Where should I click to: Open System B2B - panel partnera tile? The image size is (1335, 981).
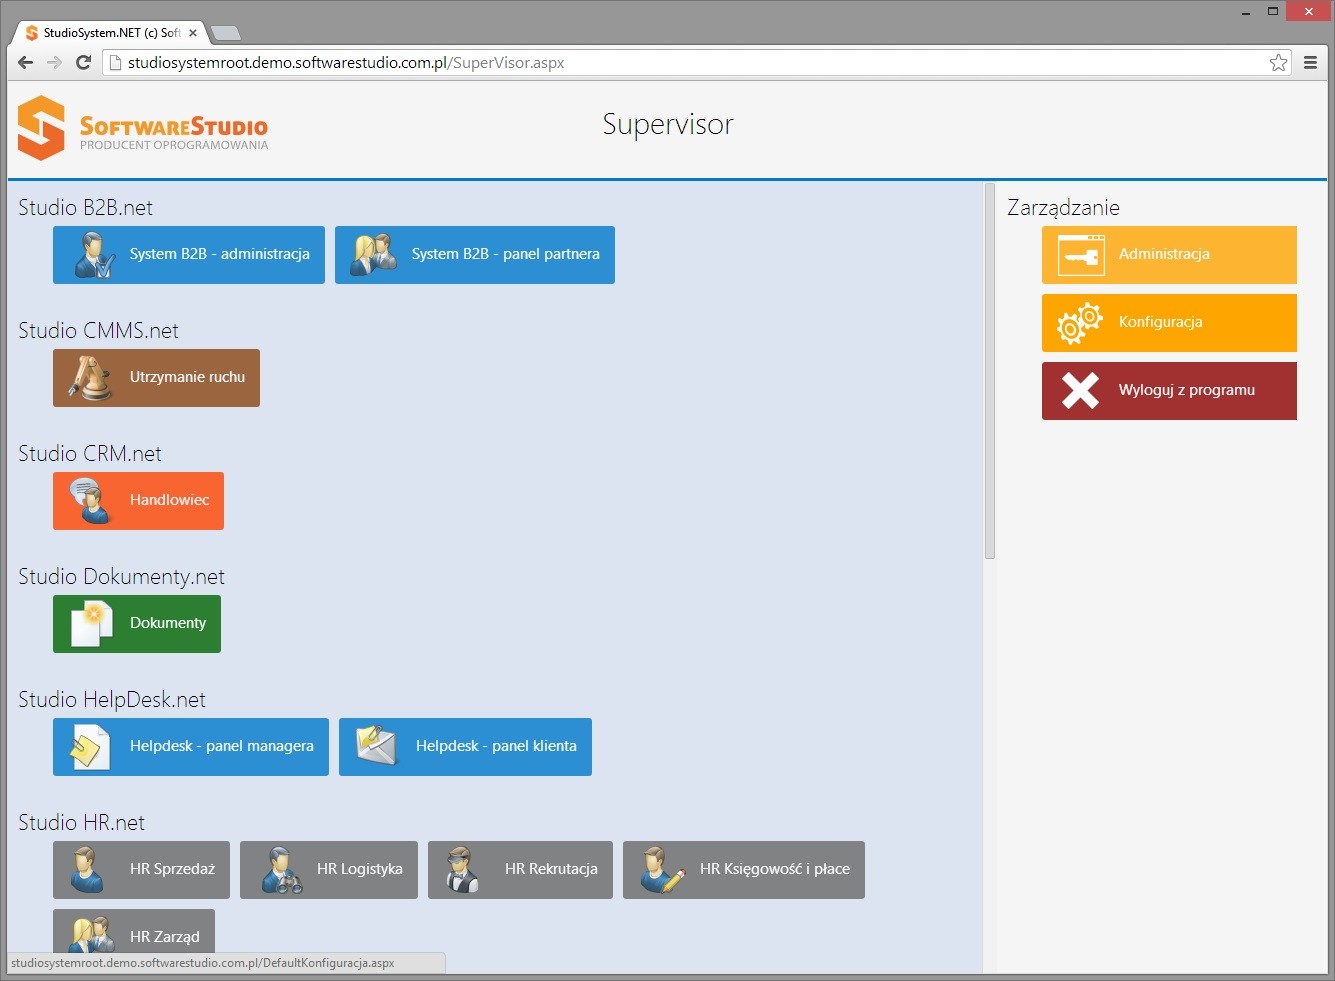coord(475,255)
